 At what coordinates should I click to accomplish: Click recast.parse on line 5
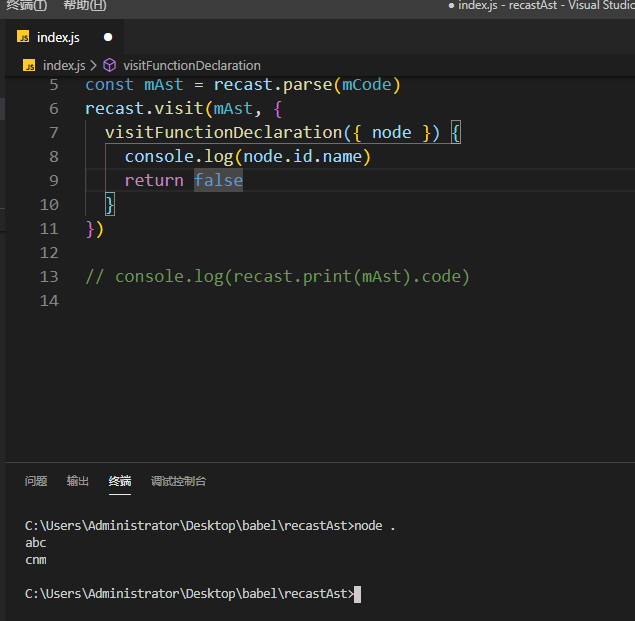tap(273, 85)
